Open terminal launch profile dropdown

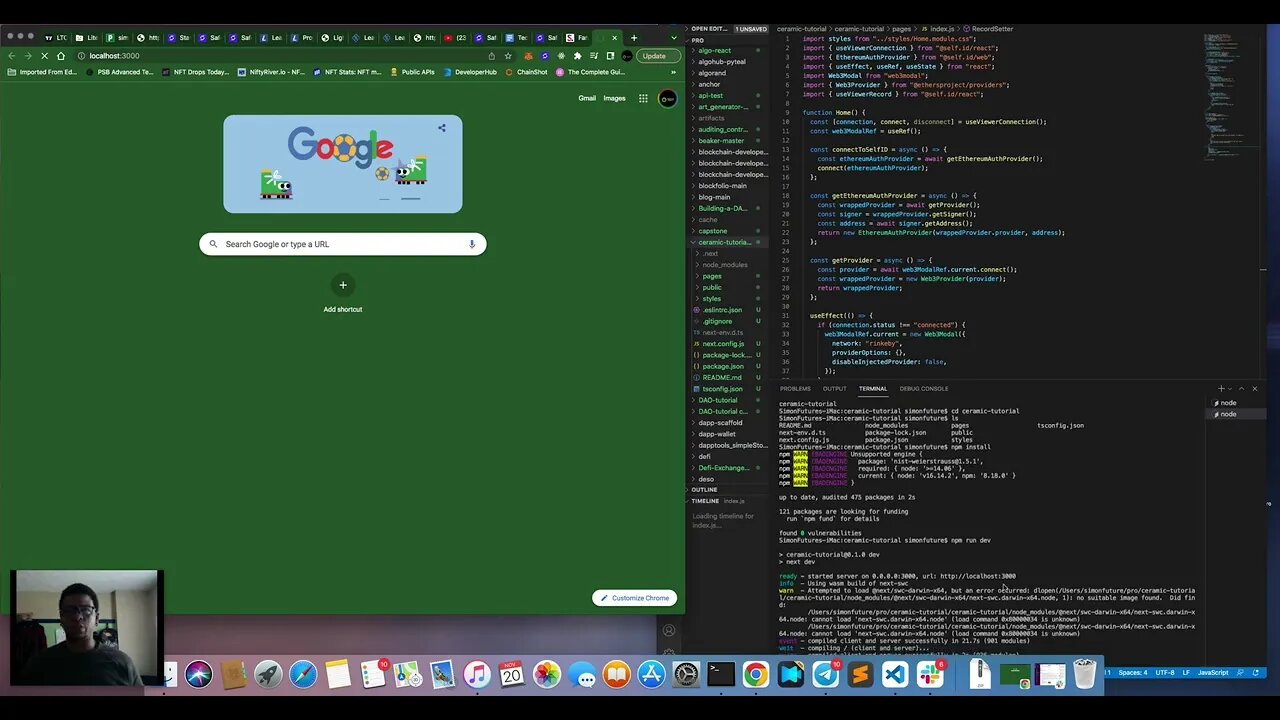coord(1231,388)
